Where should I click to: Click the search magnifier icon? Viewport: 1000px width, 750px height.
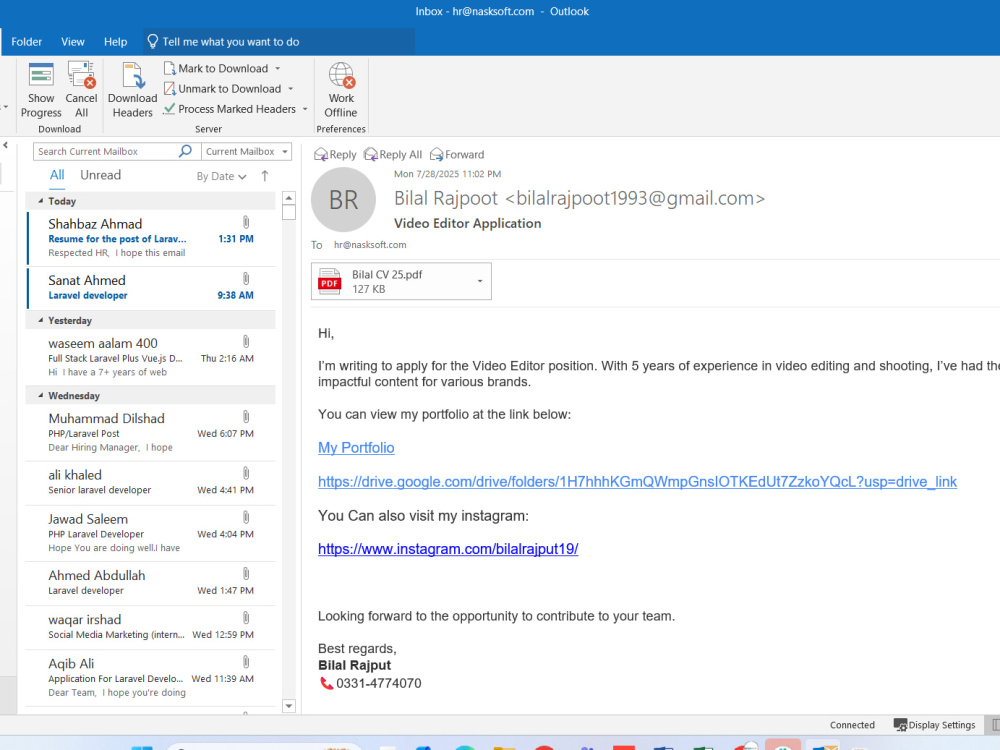coord(185,151)
